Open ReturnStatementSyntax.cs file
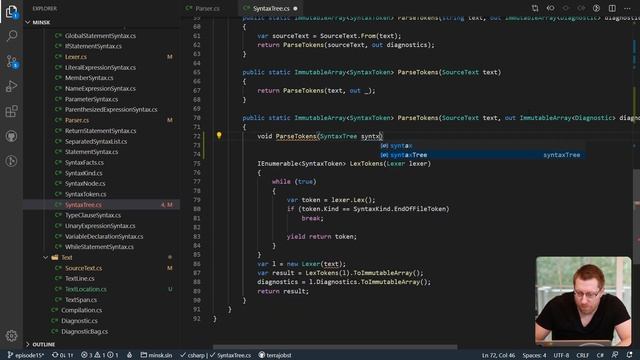Viewport: 640px width, 360px height. [100, 131]
